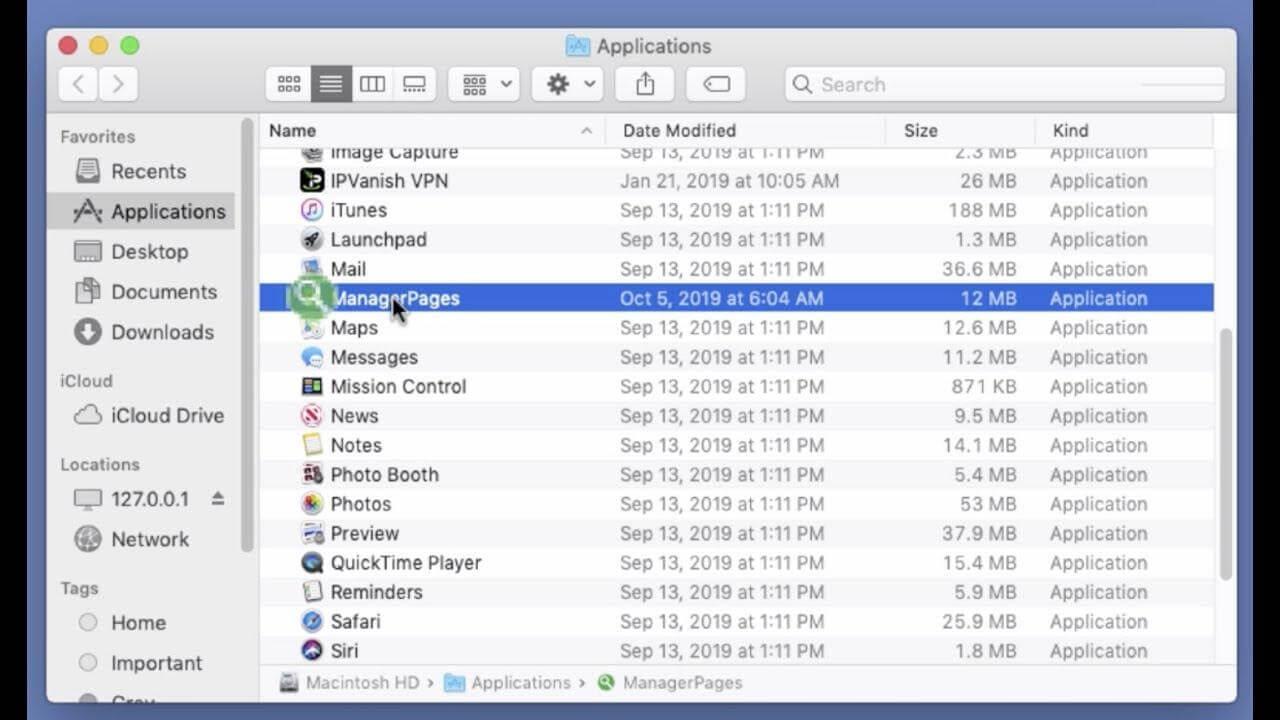Open the group-by arrangement dropdown
This screenshot has height=720, width=1280.
(x=484, y=85)
